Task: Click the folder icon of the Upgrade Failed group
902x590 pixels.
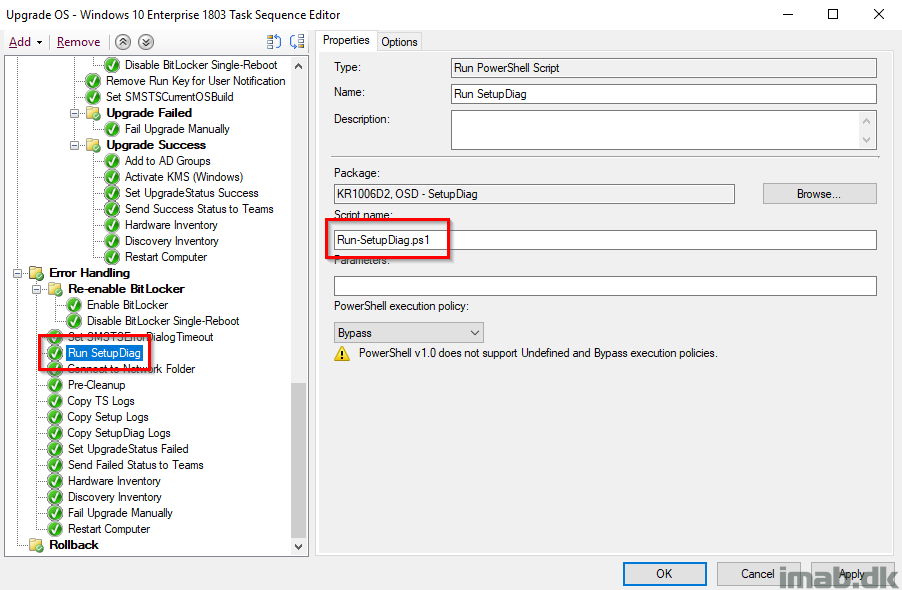Action: coord(93,113)
